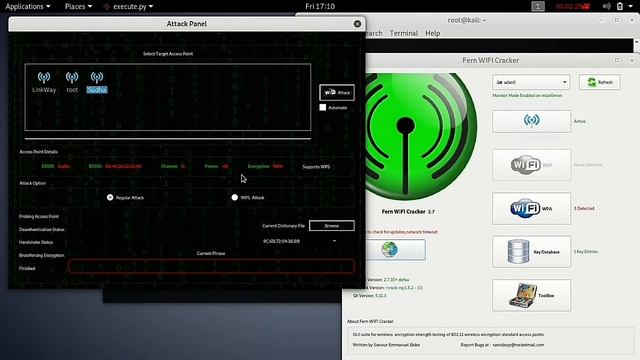
Task: Click the volume icon in top bar
Action: 607,6
